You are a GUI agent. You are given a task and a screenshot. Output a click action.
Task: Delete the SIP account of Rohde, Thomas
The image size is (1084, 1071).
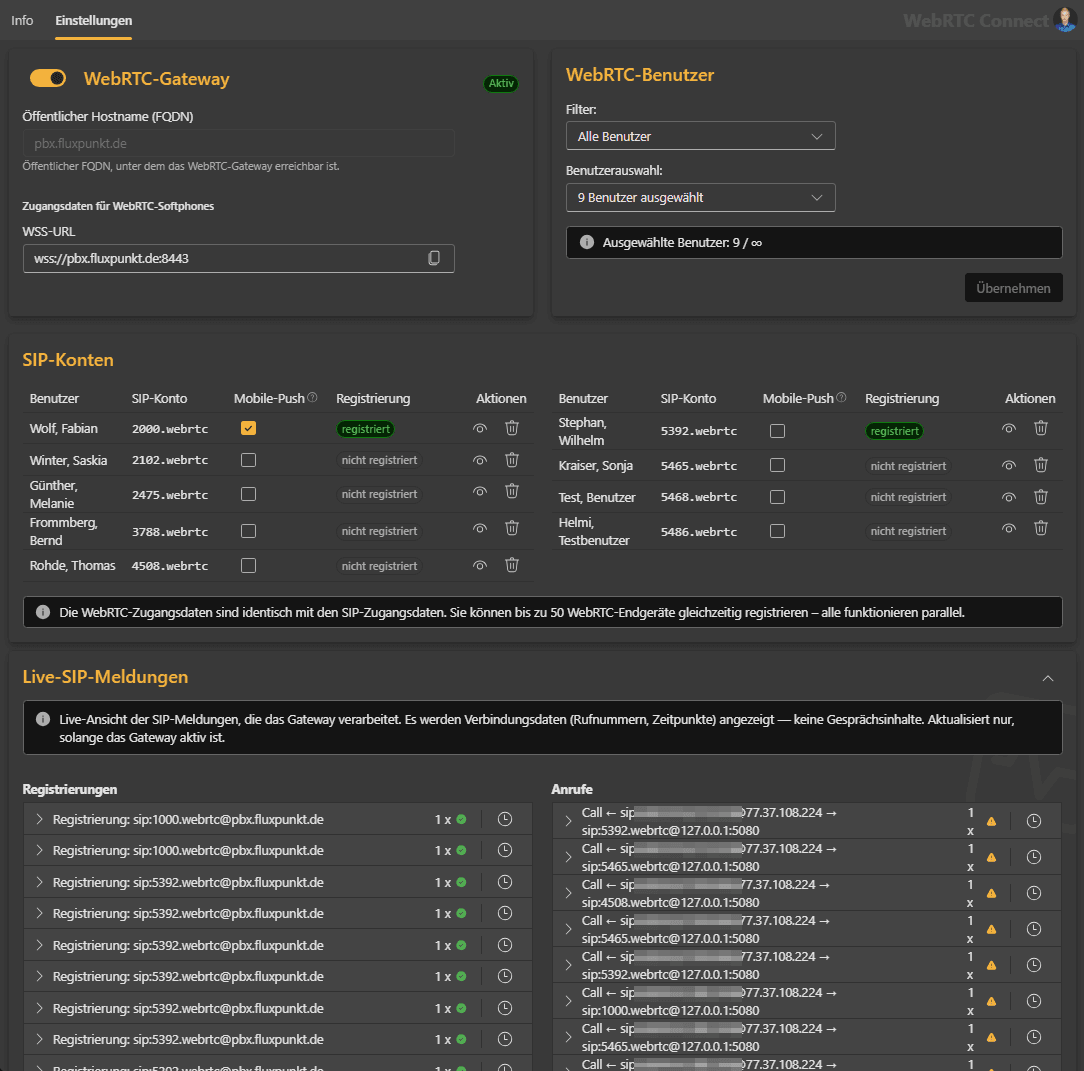pyautogui.click(x=512, y=565)
